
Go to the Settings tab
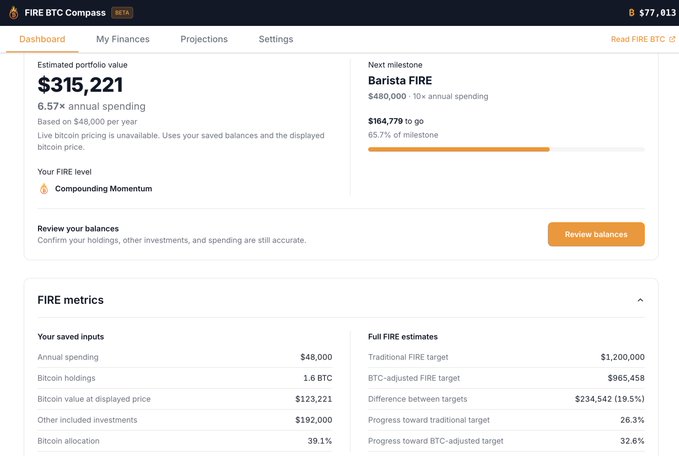click(x=276, y=39)
